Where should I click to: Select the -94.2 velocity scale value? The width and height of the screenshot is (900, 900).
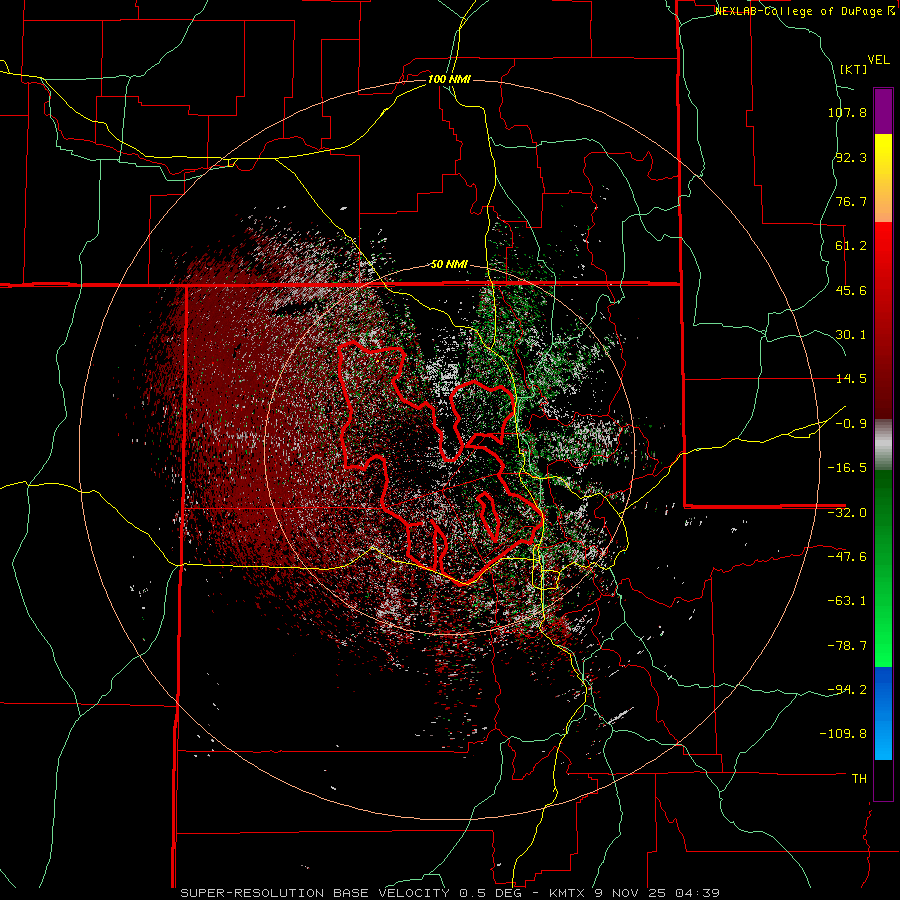[847, 689]
